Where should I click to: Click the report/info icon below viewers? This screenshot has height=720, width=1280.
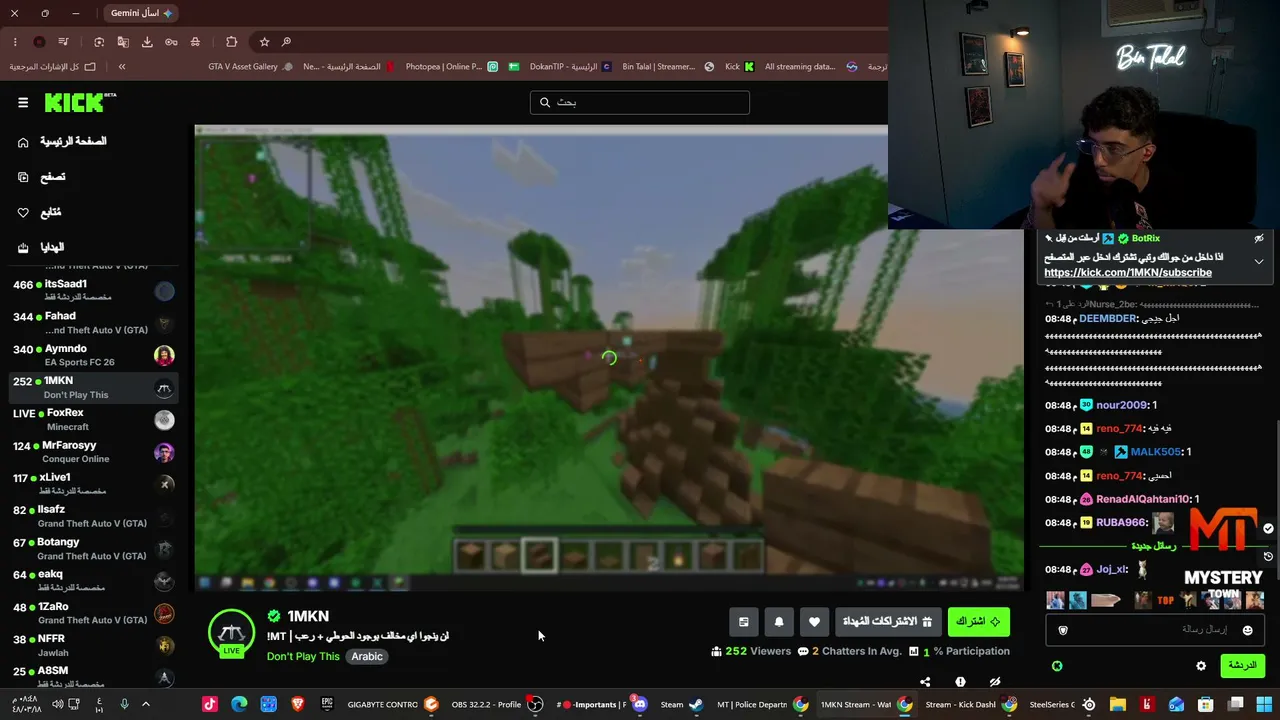(960, 682)
